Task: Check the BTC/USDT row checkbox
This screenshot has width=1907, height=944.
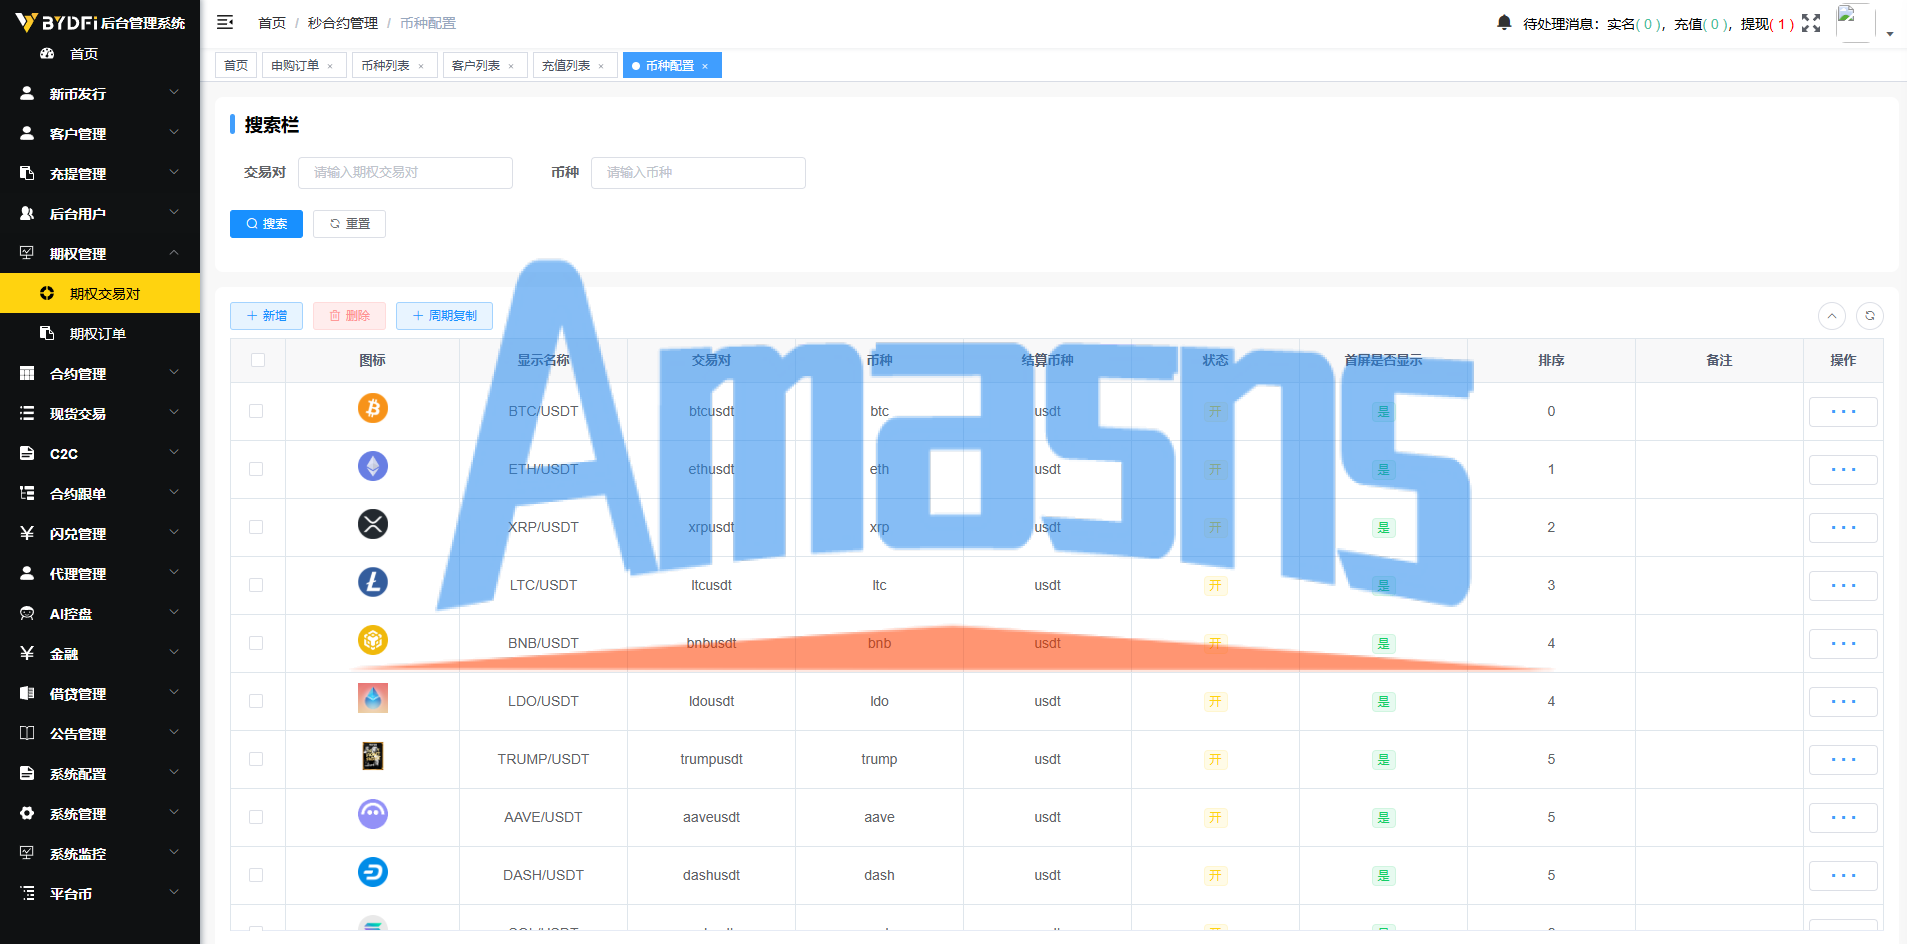Action: pyautogui.click(x=256, y=411)
